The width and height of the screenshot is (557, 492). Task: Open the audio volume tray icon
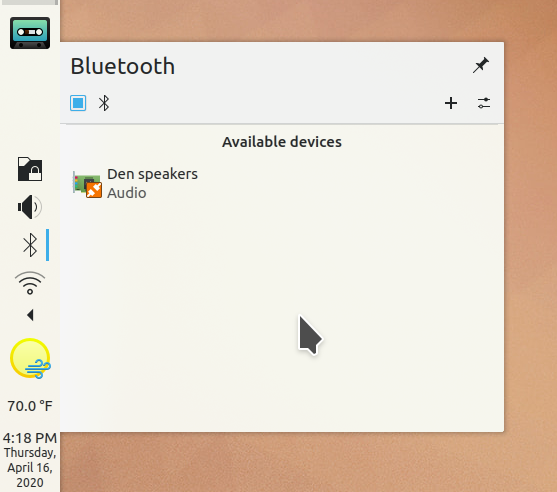[30, 207]
